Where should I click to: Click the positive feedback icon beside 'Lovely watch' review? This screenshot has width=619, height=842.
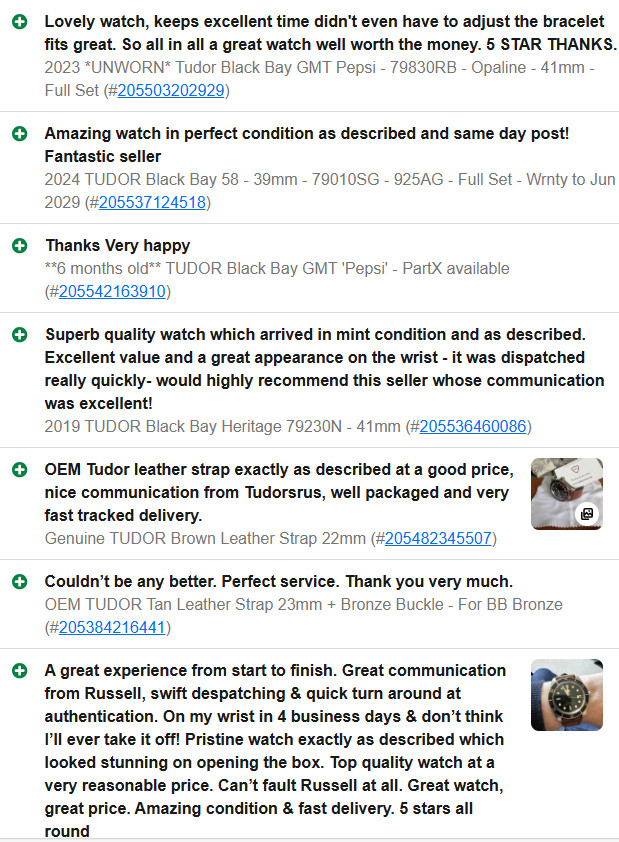(20, 22)
